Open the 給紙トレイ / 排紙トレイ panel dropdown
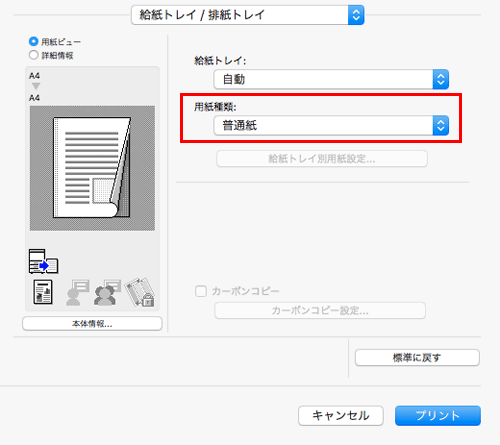 tap(248, 15)
